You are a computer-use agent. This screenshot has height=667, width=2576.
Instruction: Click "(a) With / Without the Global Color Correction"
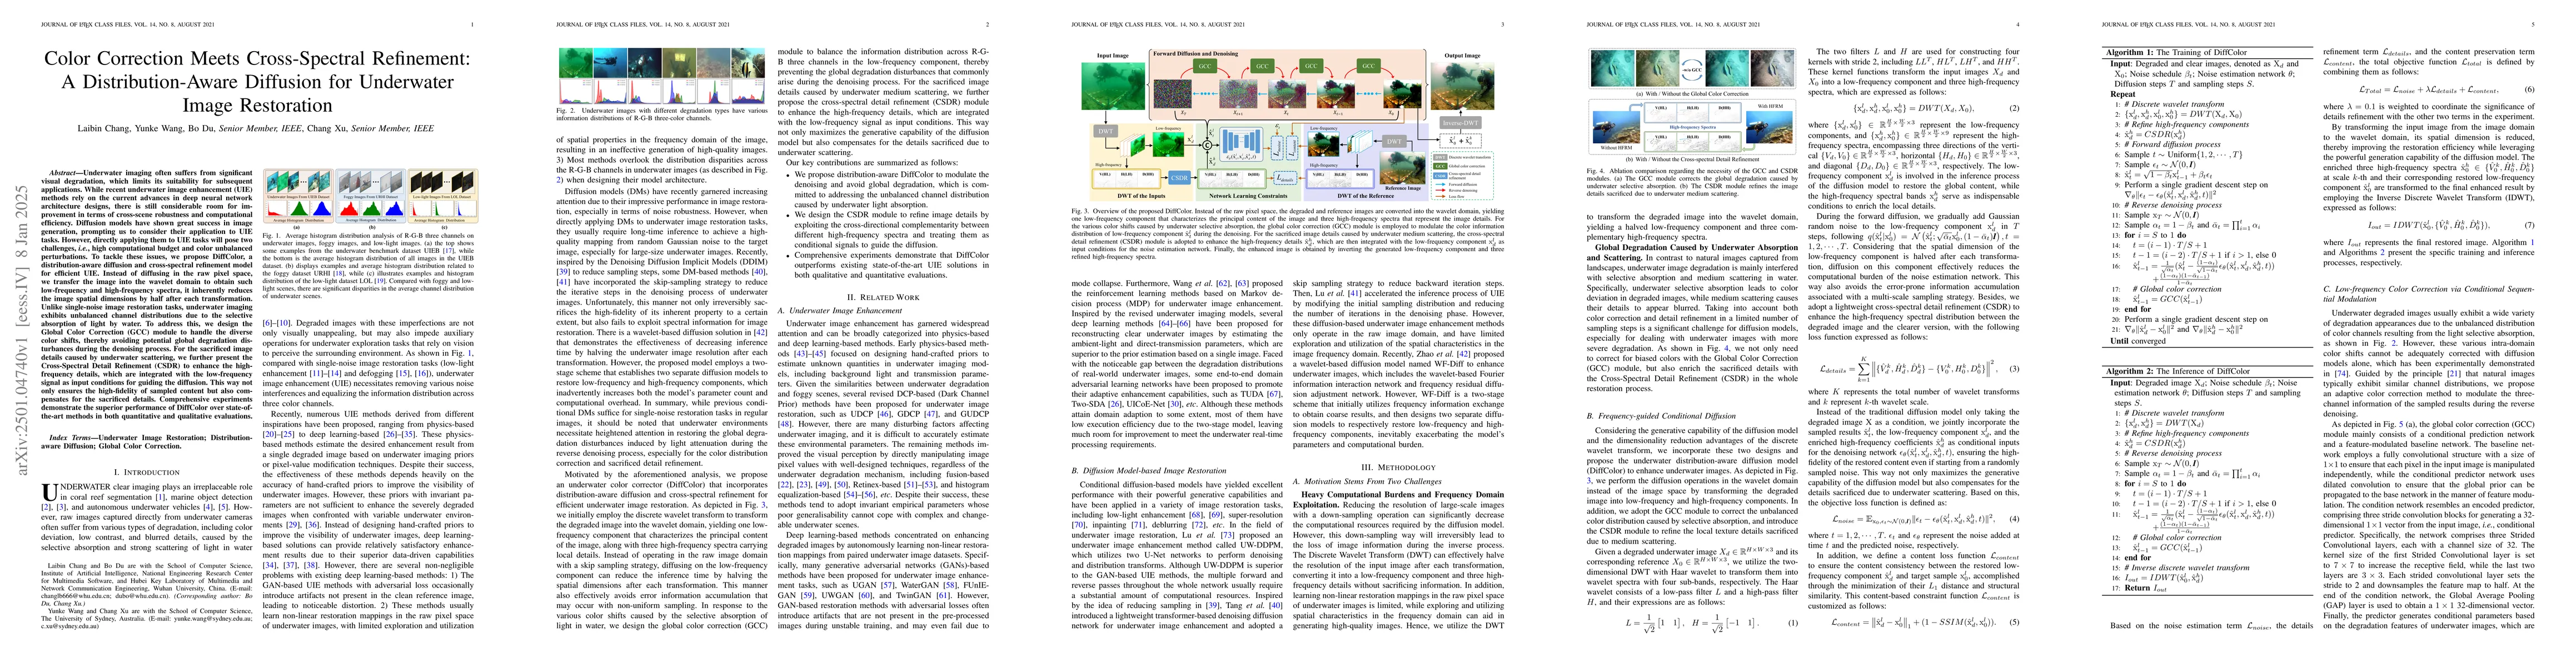[1694, 94]
